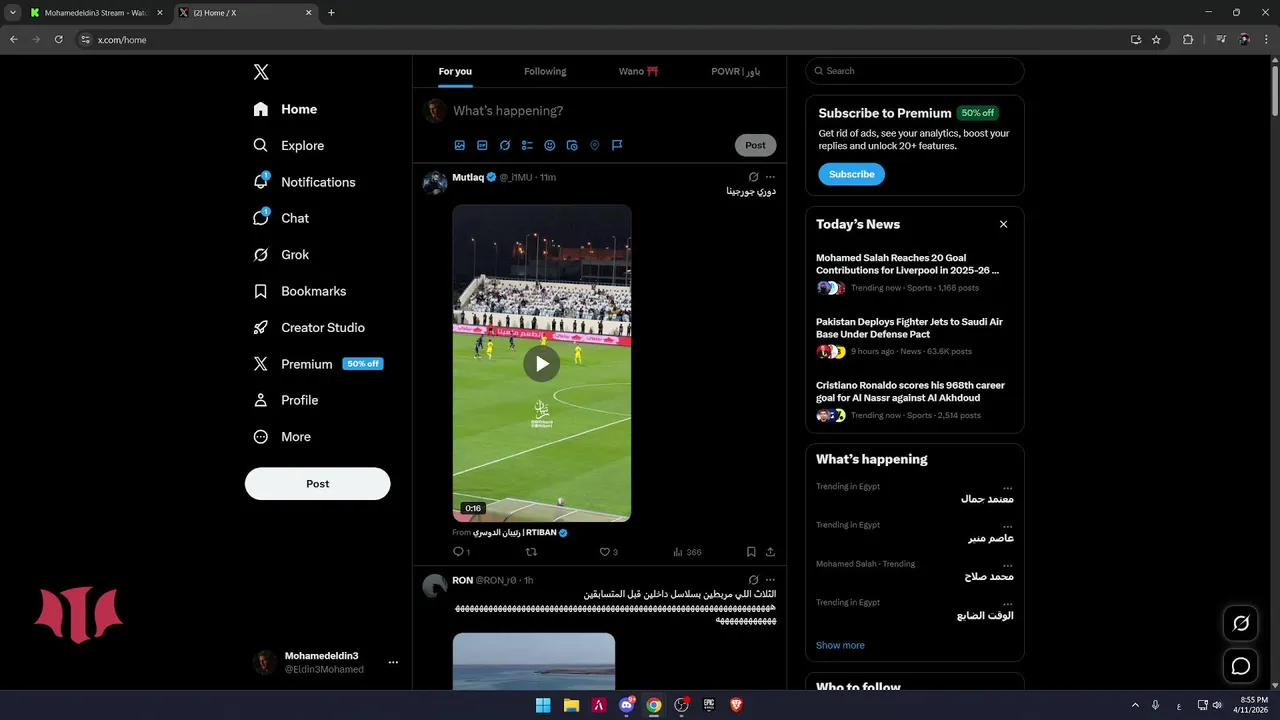This screenshot has height=720, width=1280.
Task: Open Chat from the sidebar
Action: (x=282, y=218)
